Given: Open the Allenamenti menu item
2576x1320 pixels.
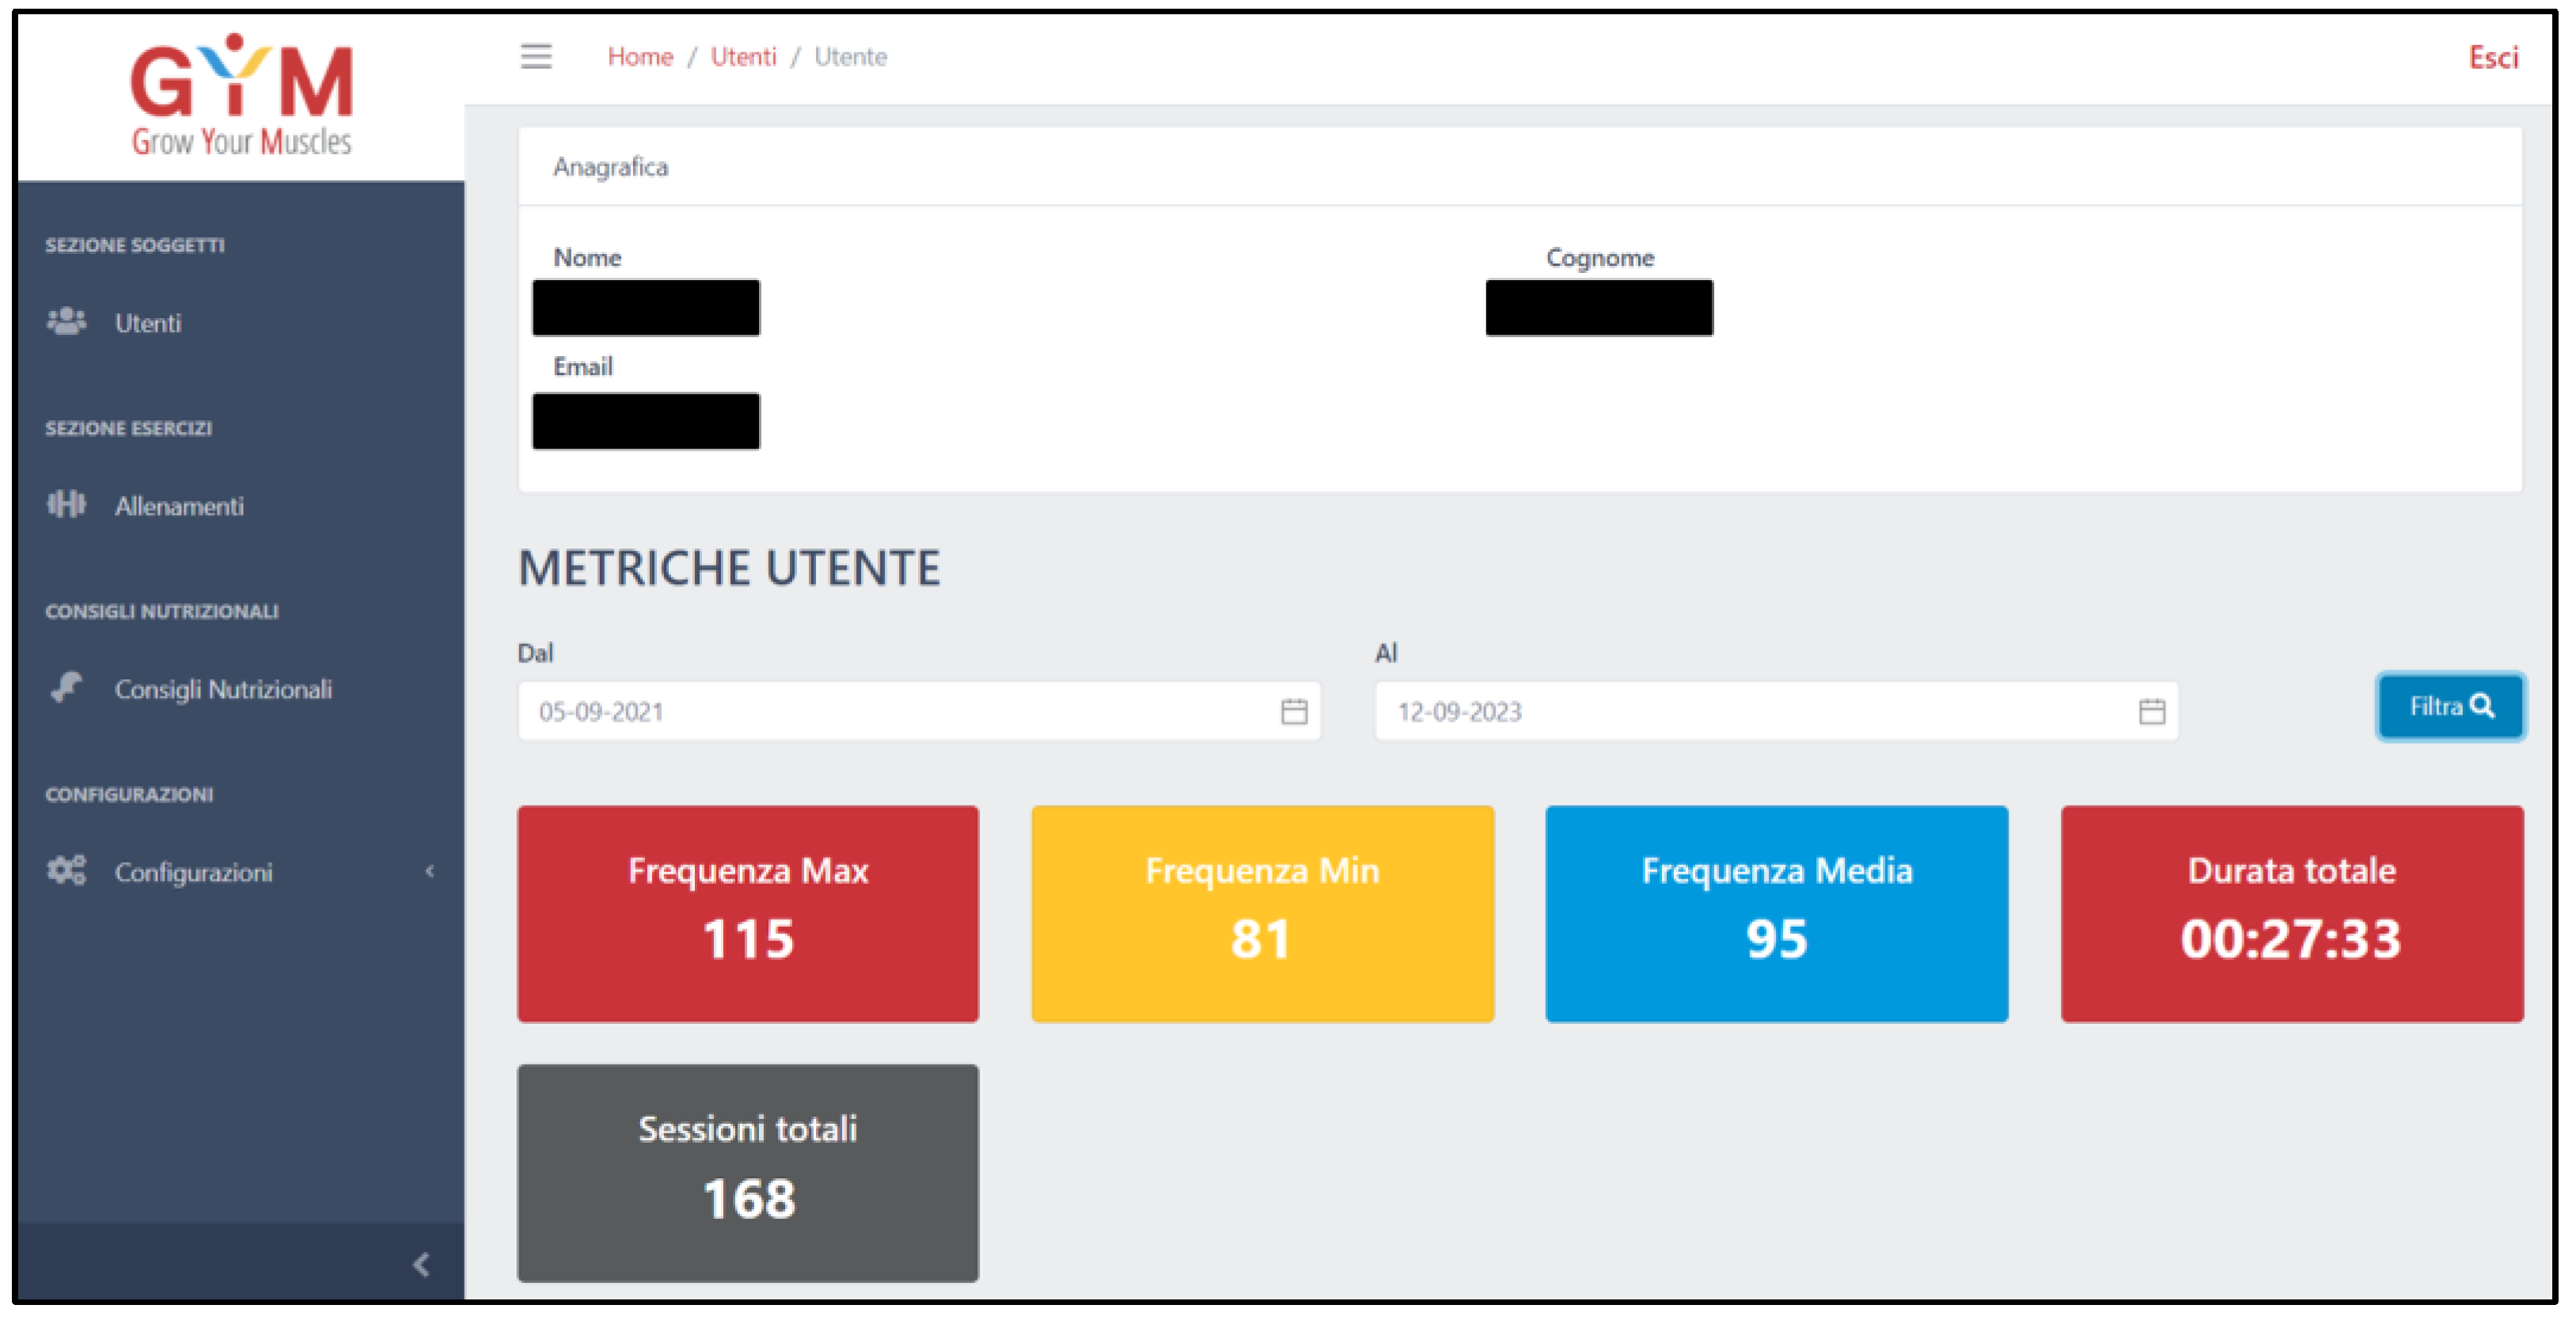Looking at the screenshot, I should tap(179, 506).
